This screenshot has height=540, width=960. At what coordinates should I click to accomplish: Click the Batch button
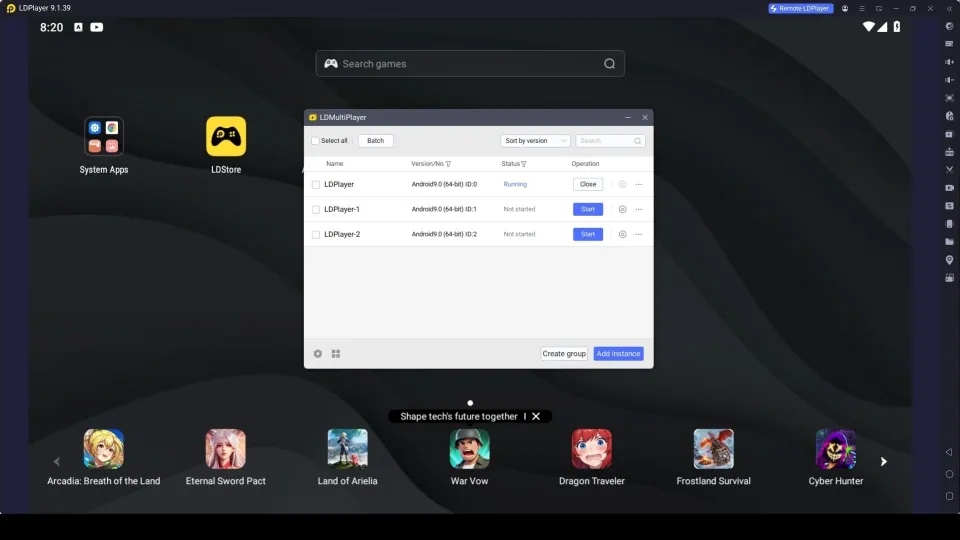coord(375,141)
